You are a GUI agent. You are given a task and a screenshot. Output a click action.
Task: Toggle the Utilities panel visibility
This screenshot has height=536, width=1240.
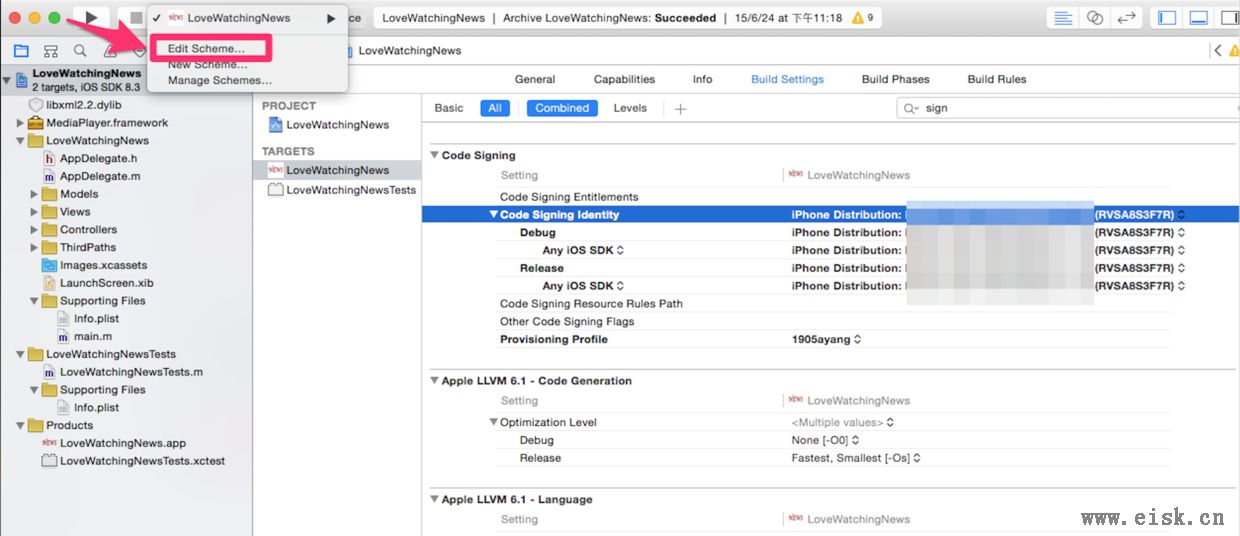(x=1228, y=18)
